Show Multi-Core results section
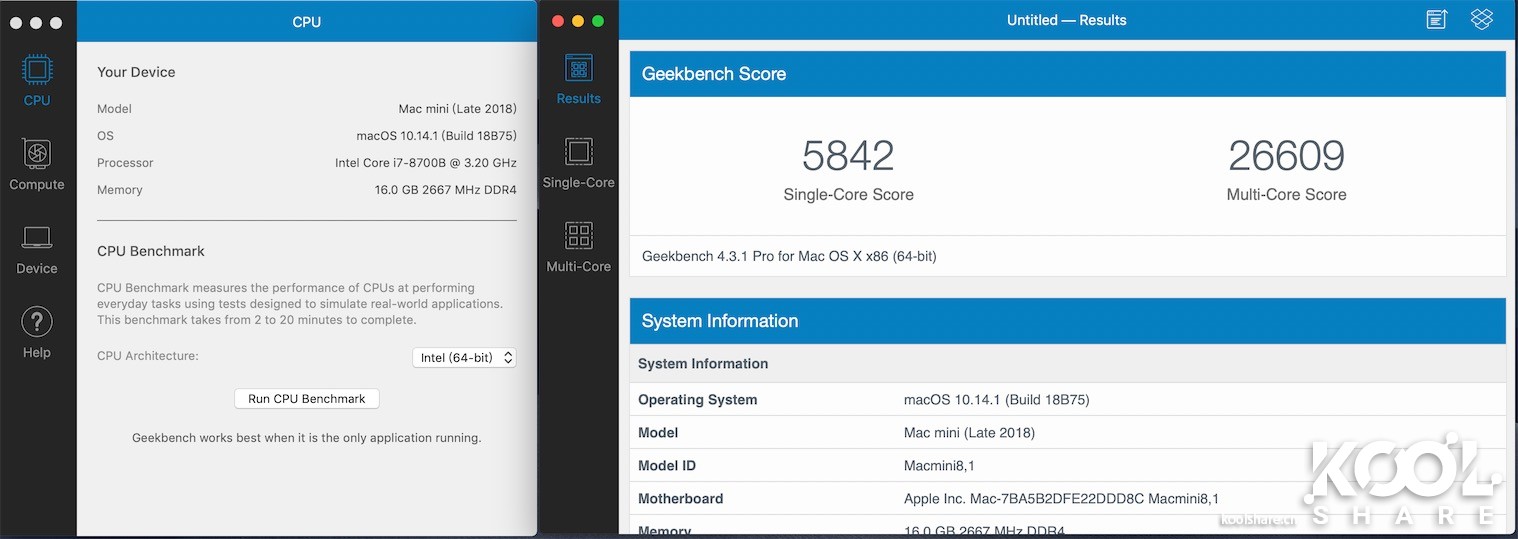This screenshot has height=539, width=1518. [579, 247]
